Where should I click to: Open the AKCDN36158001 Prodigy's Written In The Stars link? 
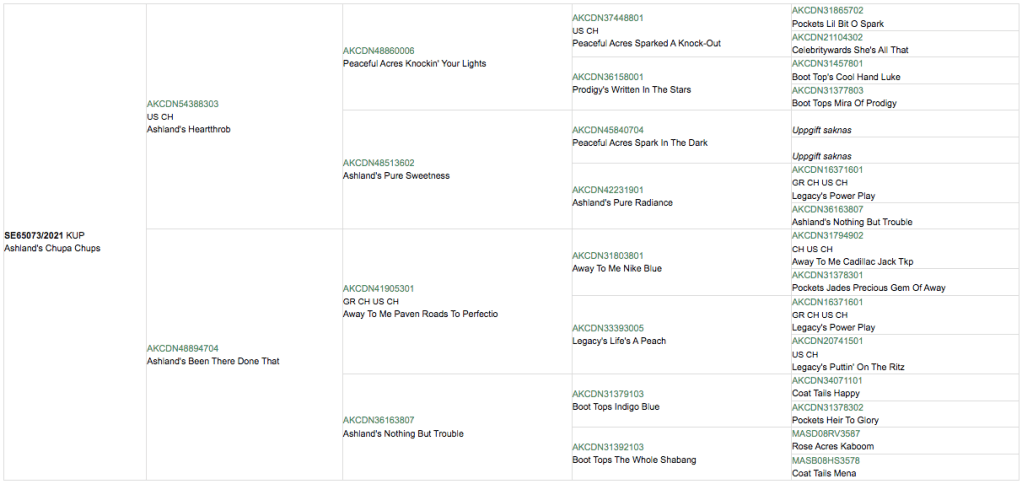[x=607, y=77]
